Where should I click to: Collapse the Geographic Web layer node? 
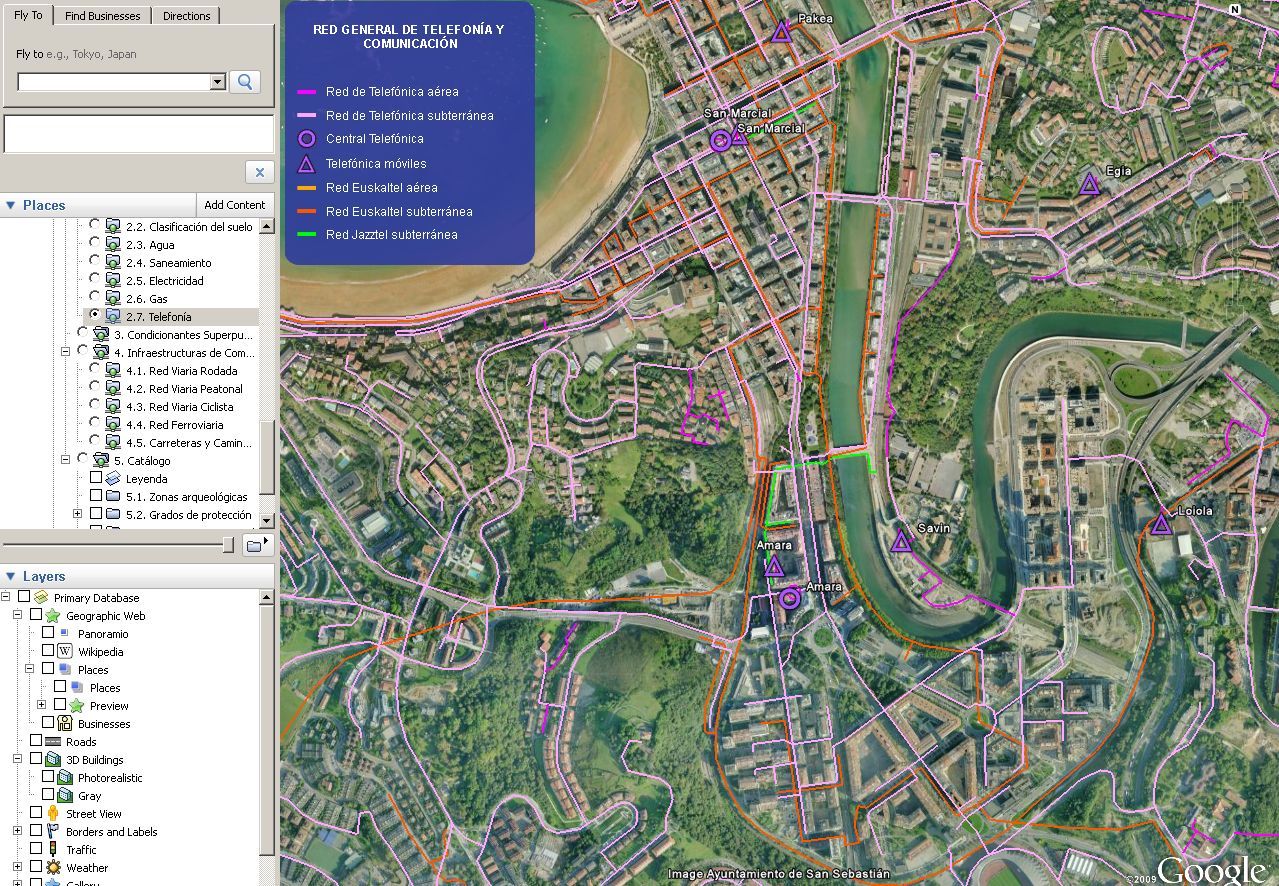18,616
